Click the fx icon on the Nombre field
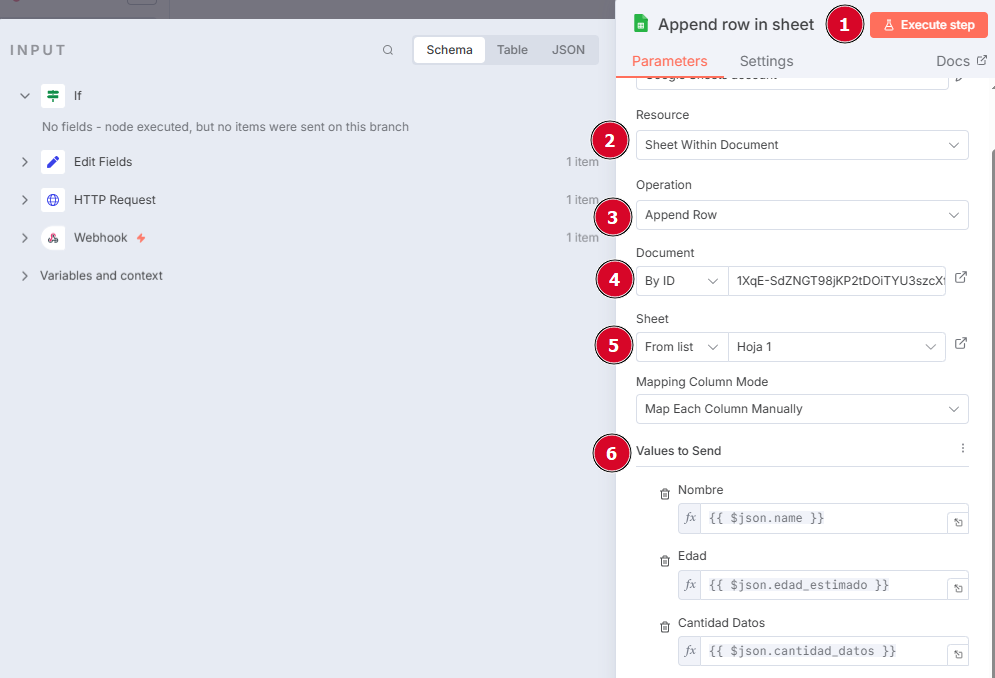 click(x=690, y=518)
